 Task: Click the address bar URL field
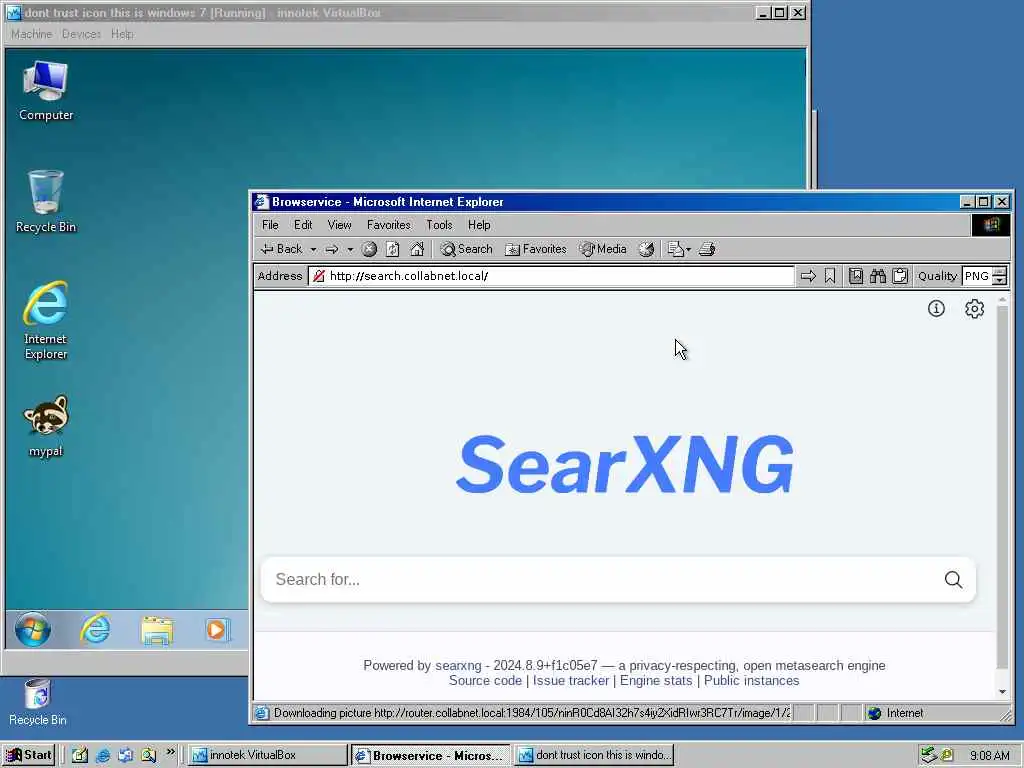click(551, 276)
